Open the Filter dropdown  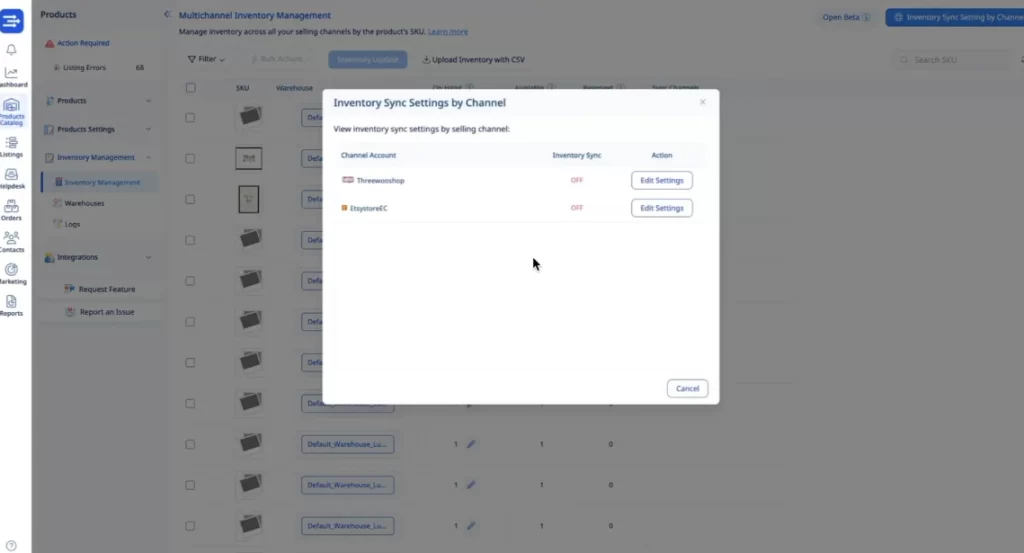pos(206,59)
